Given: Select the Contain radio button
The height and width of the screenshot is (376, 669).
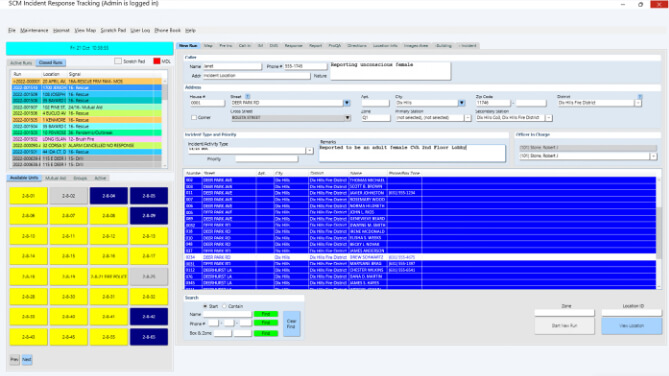Looking at the screenshot, I should pyautogui.click(x=224, y=306).
